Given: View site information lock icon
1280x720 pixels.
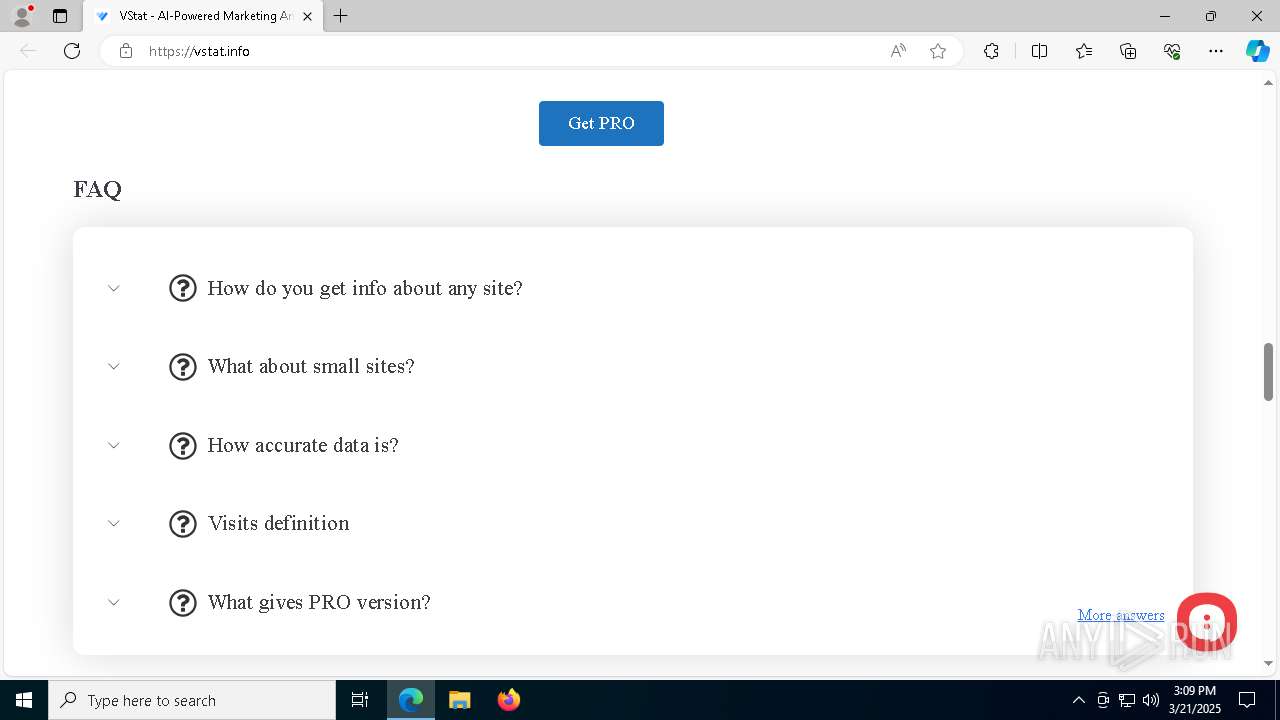Looking at the screenshot, I should [x=126, y=51].
